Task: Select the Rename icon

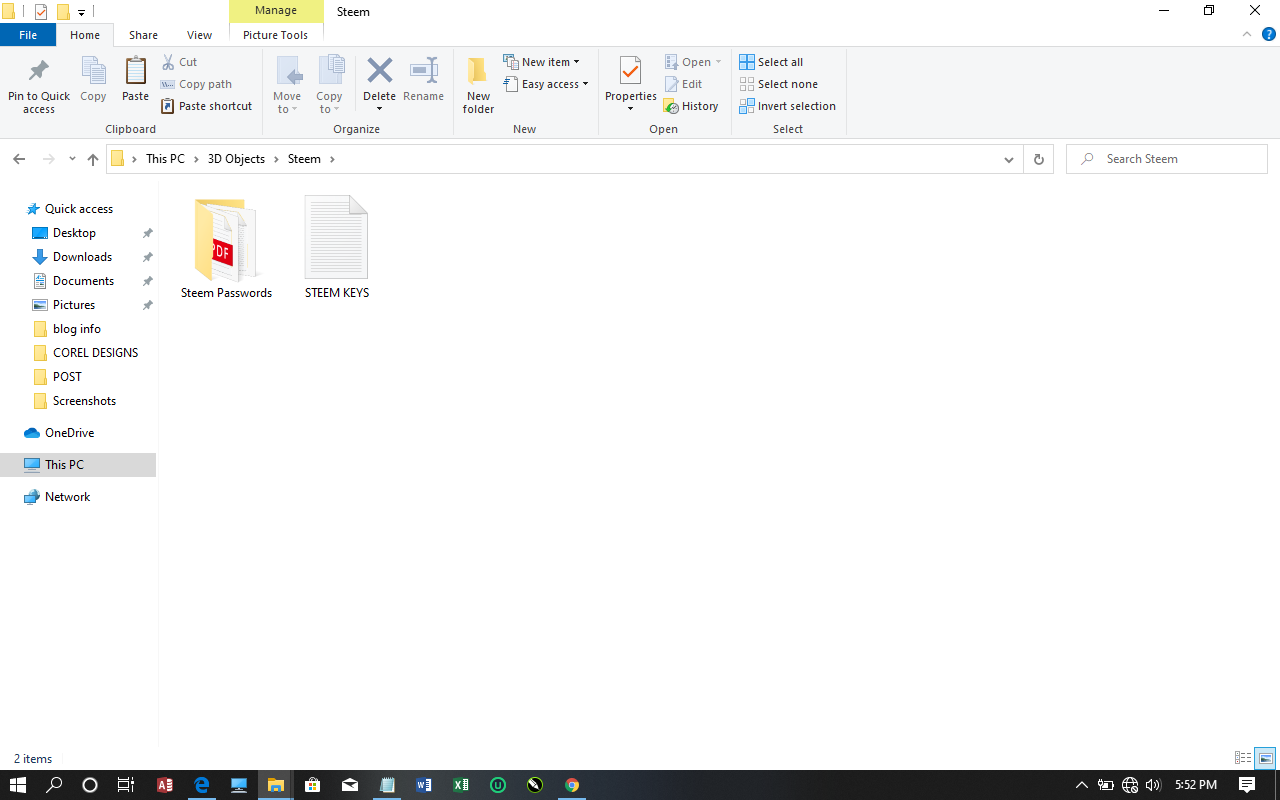Action: [423, 78]
